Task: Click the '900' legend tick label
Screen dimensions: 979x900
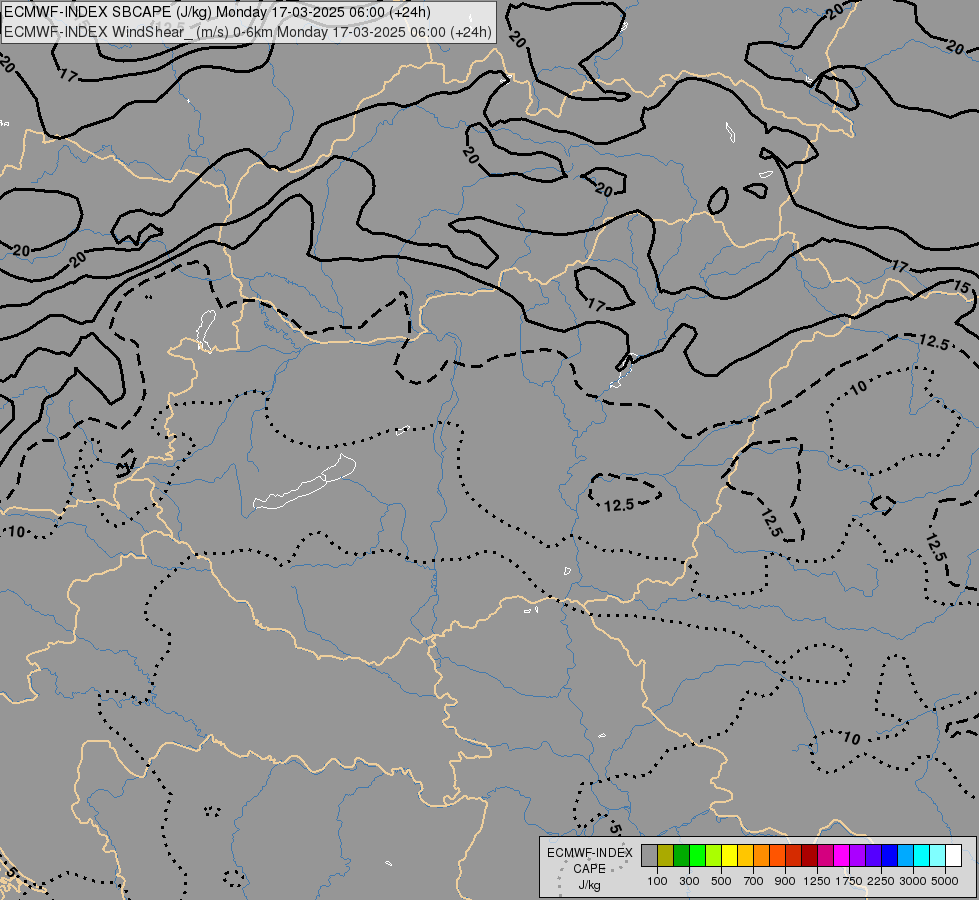Action: (785, 881)
